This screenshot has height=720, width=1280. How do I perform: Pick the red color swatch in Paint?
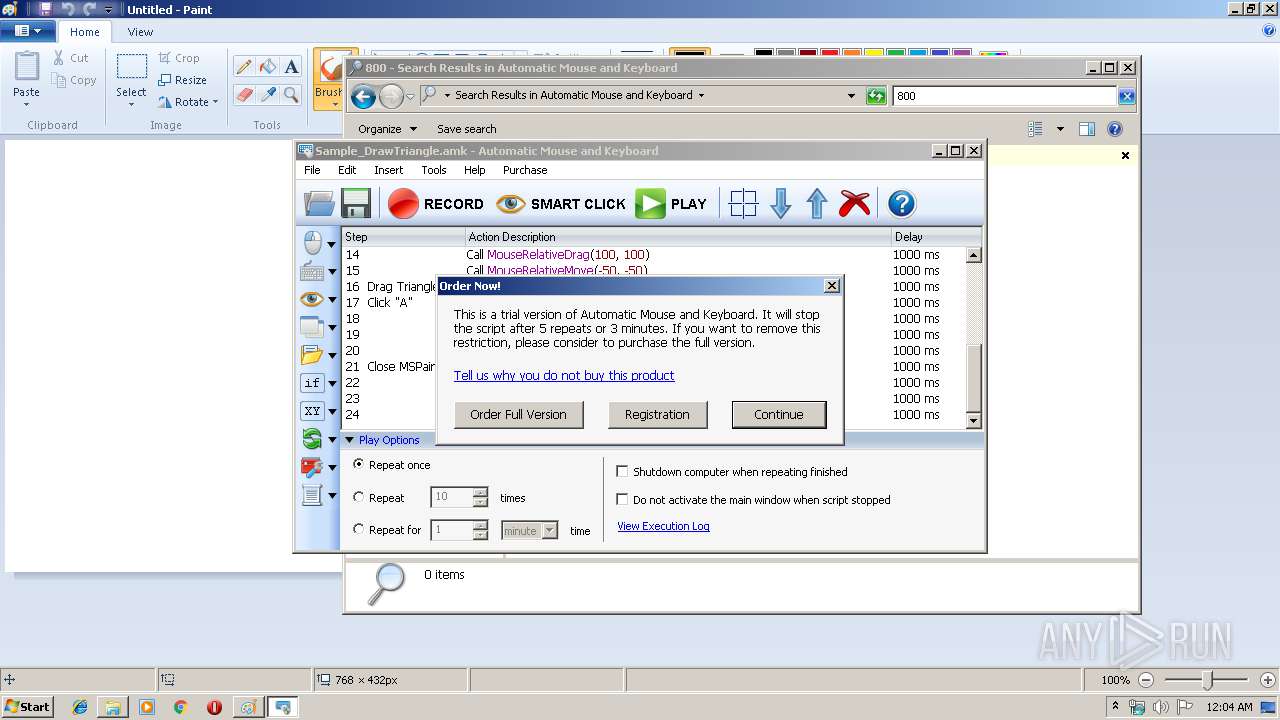coord(830,53)
